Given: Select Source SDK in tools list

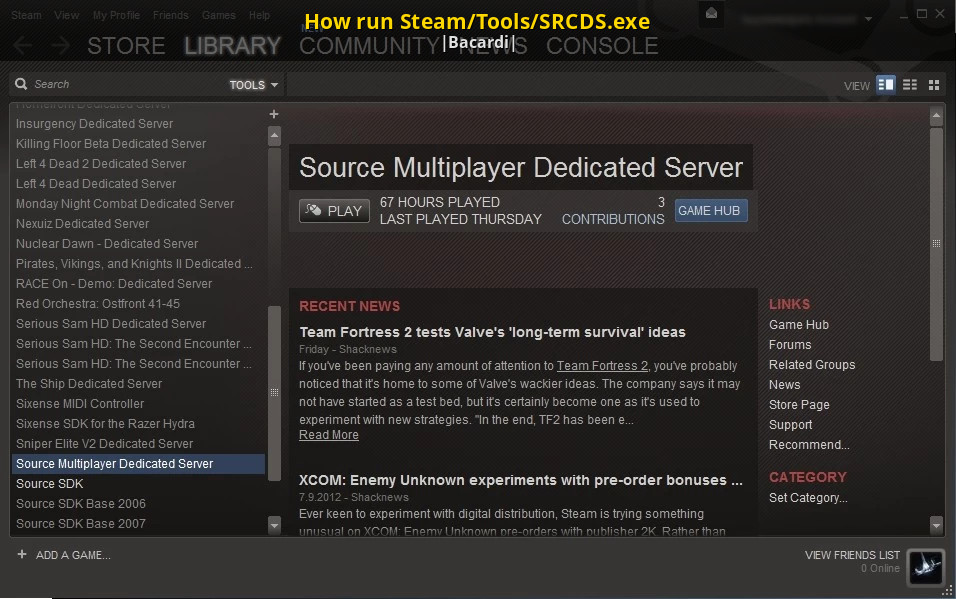Looking at the screenshot, I should coord(49,484).
